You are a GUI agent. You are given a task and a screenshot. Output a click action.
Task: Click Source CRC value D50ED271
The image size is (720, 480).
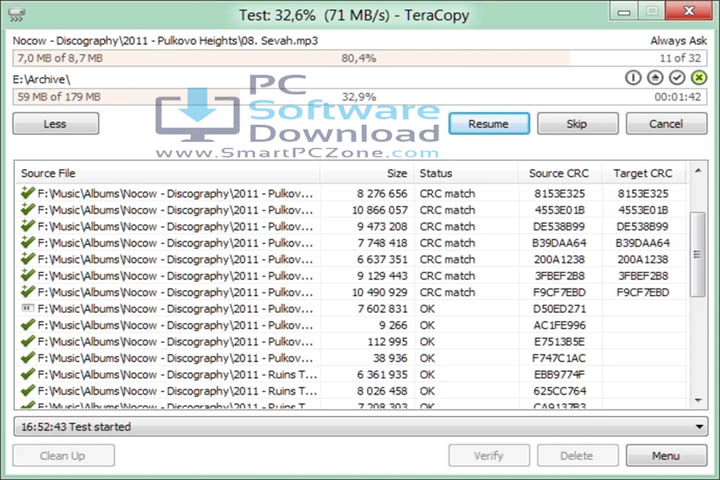click(559, 309)
